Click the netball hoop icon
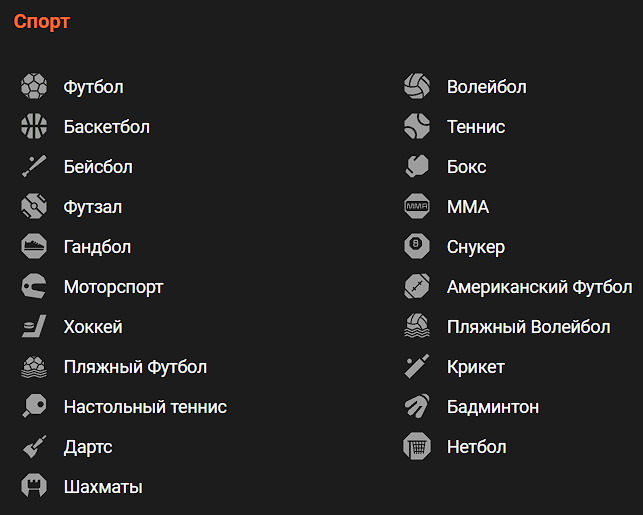 click(417, 446)
